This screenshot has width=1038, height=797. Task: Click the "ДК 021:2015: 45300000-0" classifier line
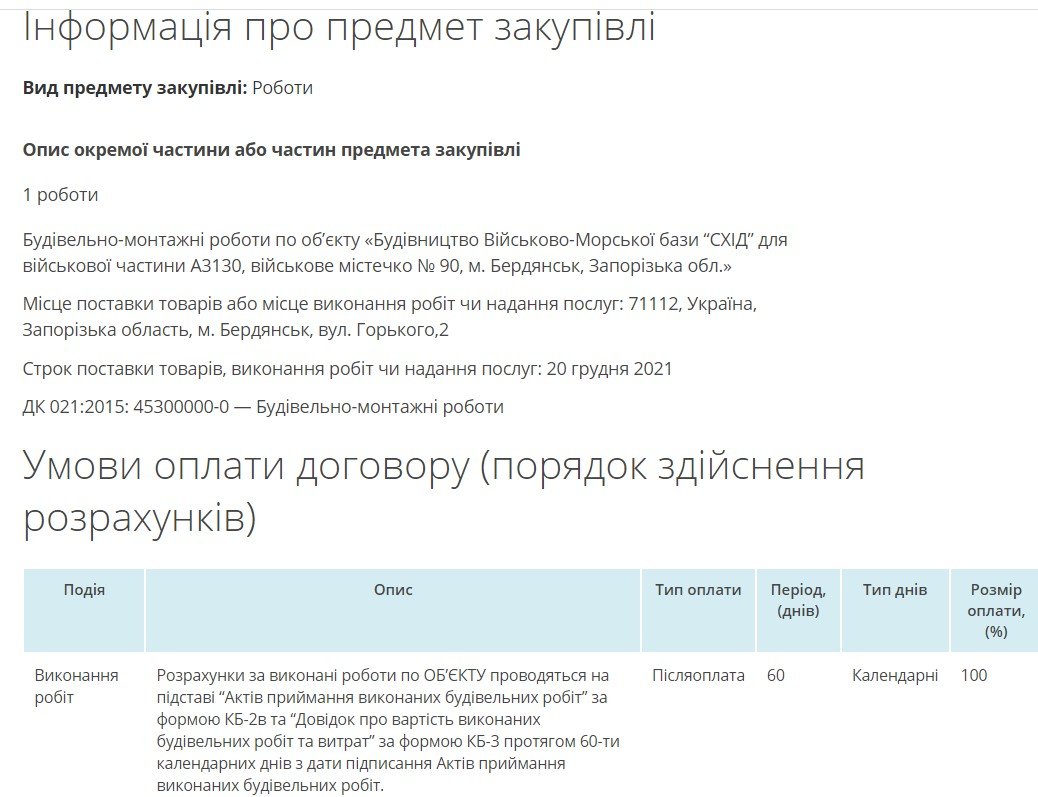coord(263,407)
